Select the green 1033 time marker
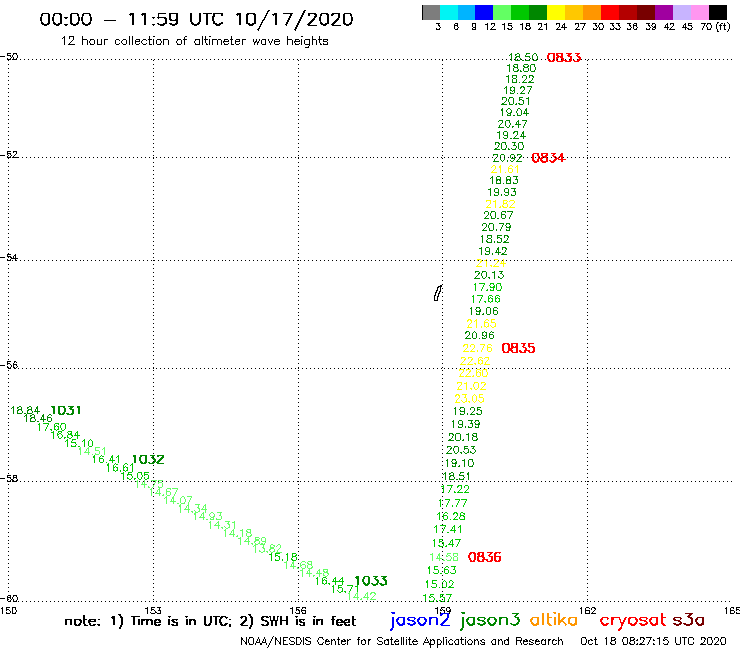This screenshot has width=740, height=650. [x=371, y=581]
